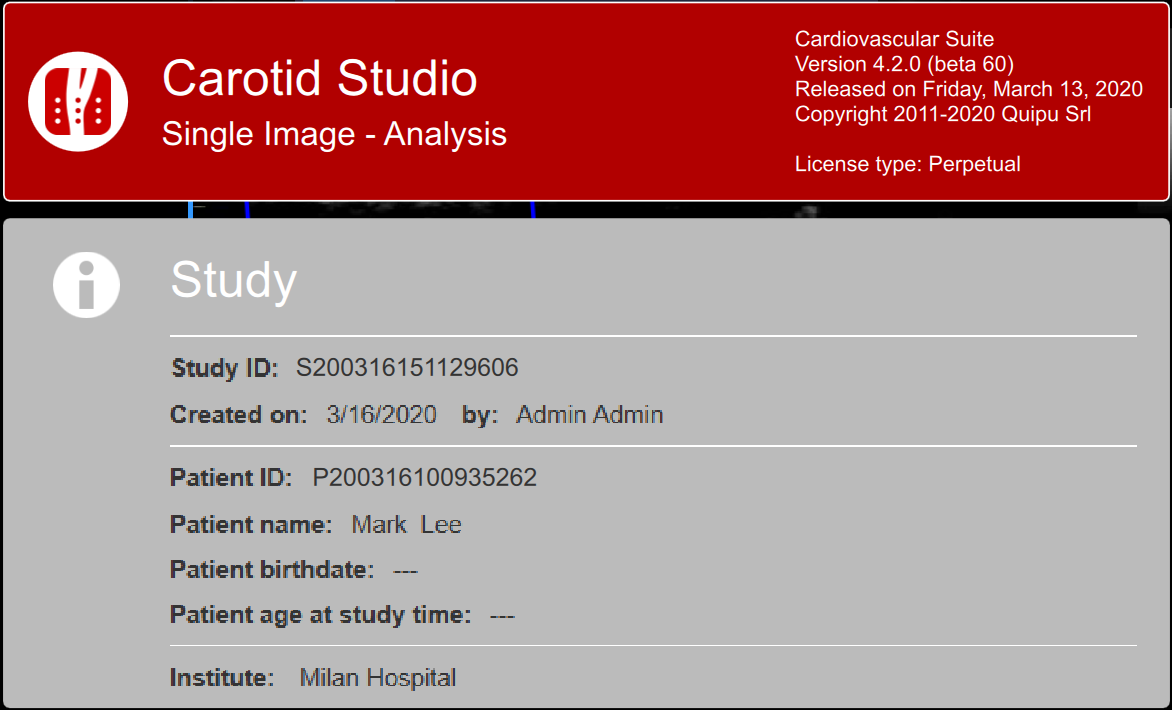The image size is (1172, 710).
Task: Click the License type: Perpetual line
Action: pyautogui.click(x=907, y=164)
